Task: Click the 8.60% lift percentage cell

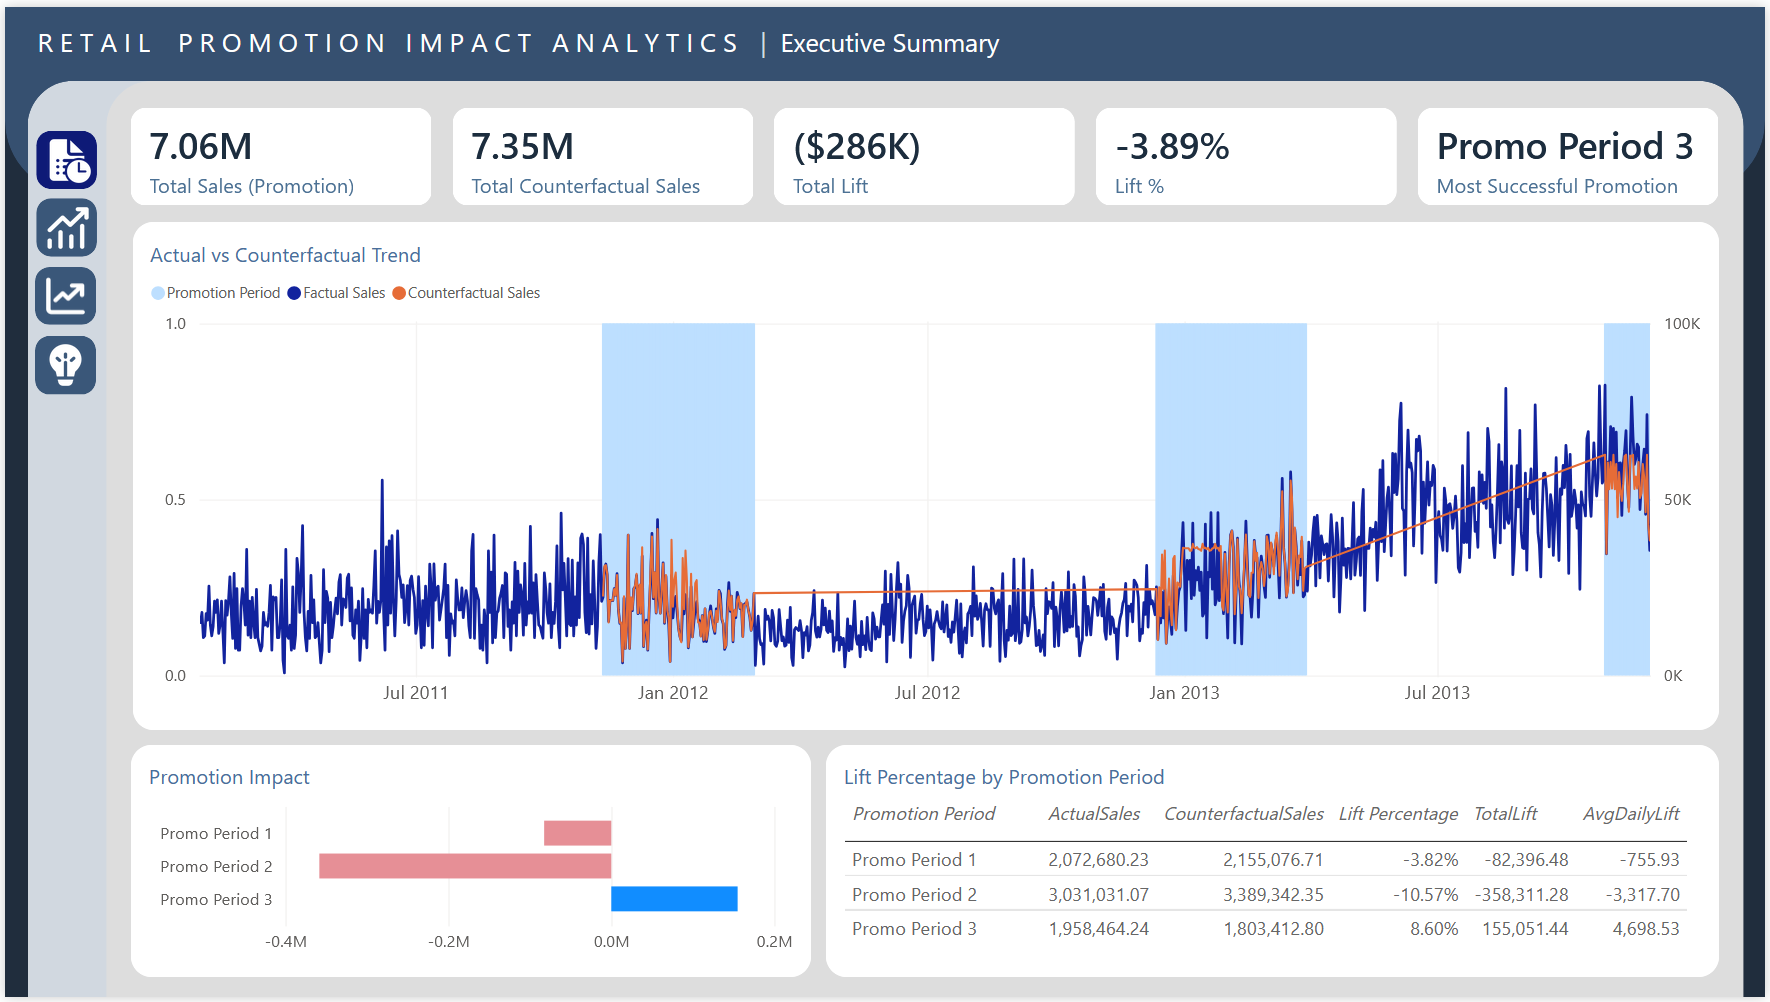Action: (1434, 929)
